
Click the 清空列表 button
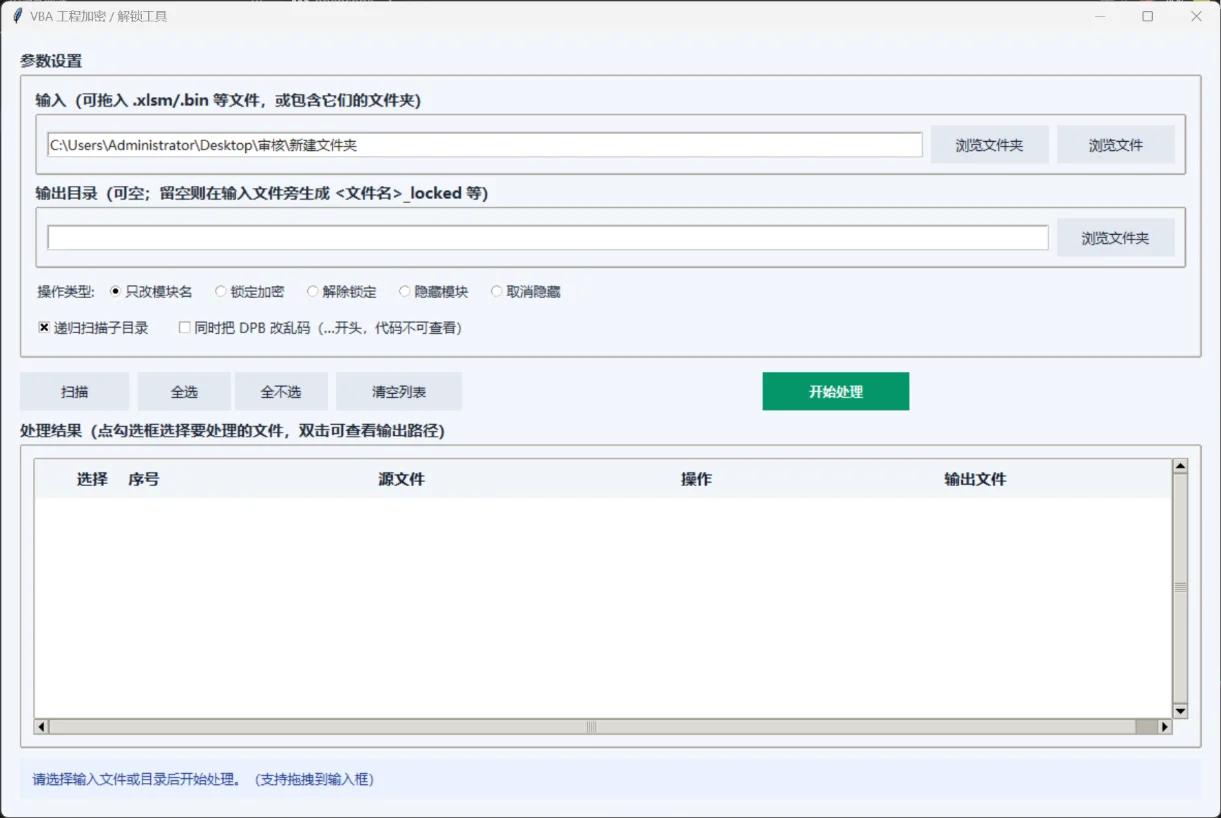399,391
